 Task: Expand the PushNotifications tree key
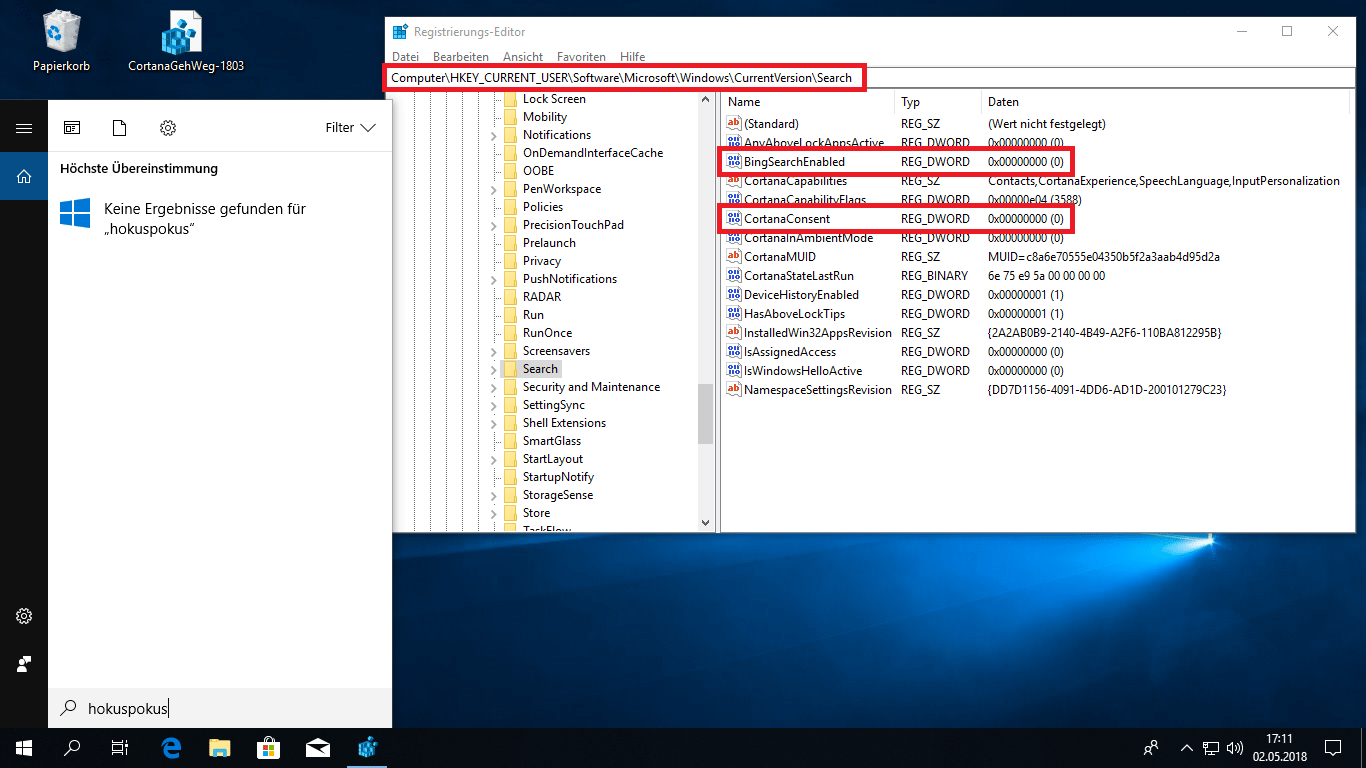pyautogui.click(x=494, y=279)
